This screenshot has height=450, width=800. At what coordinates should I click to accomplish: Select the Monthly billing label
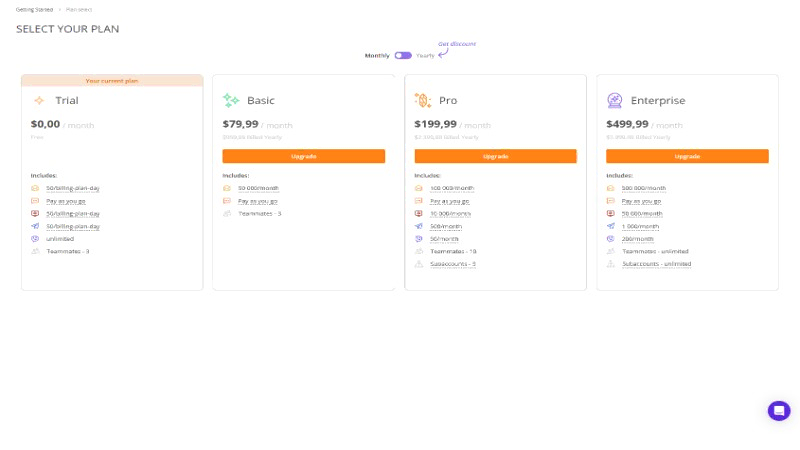pos(377,56)
